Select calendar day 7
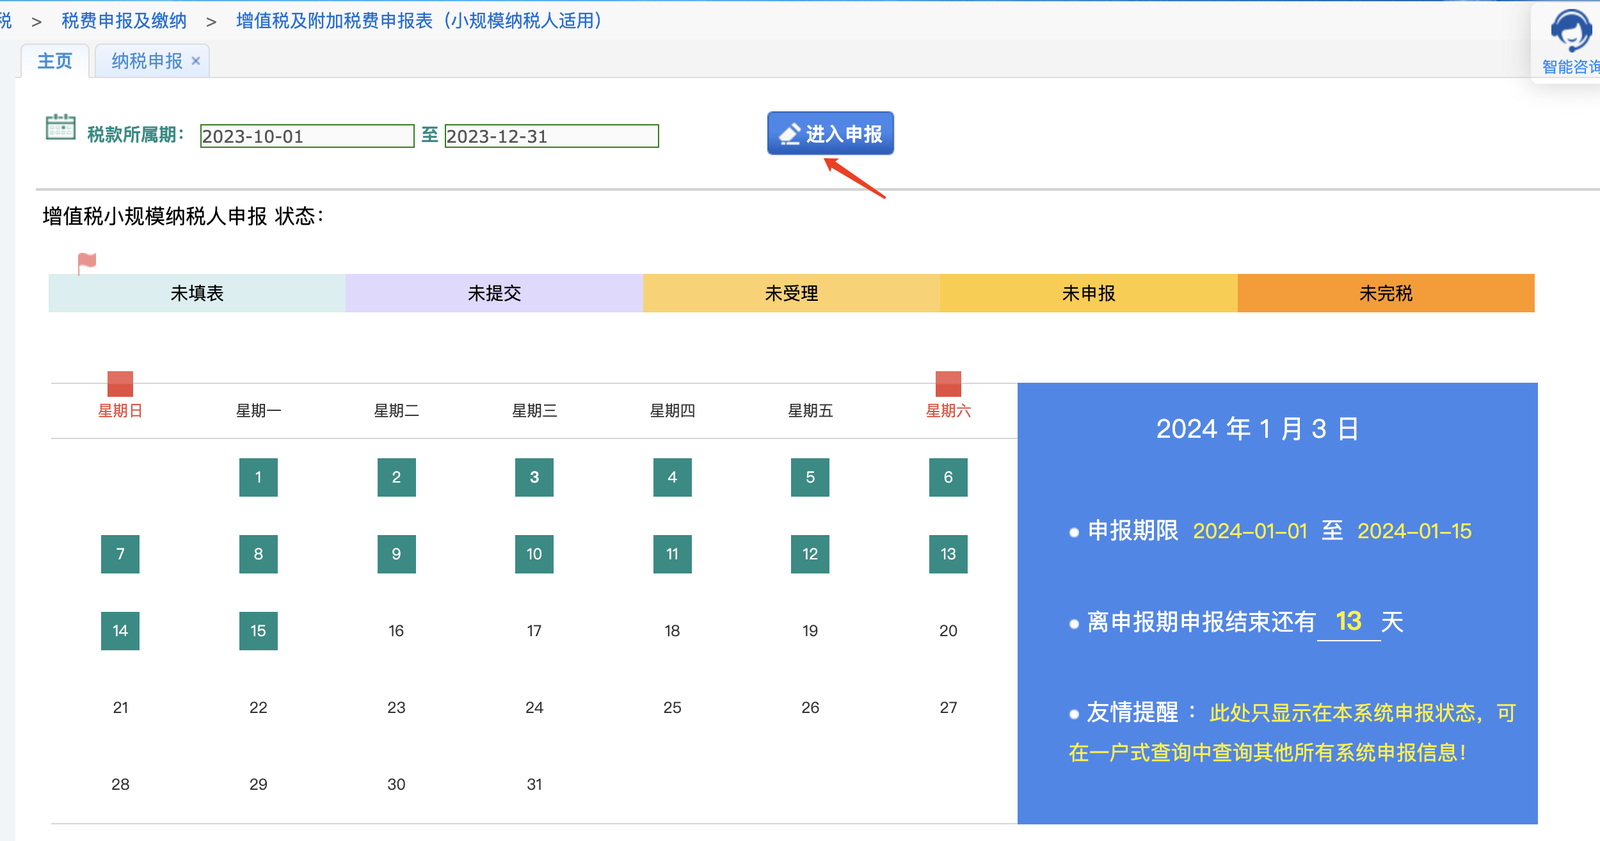 (120, 554)
